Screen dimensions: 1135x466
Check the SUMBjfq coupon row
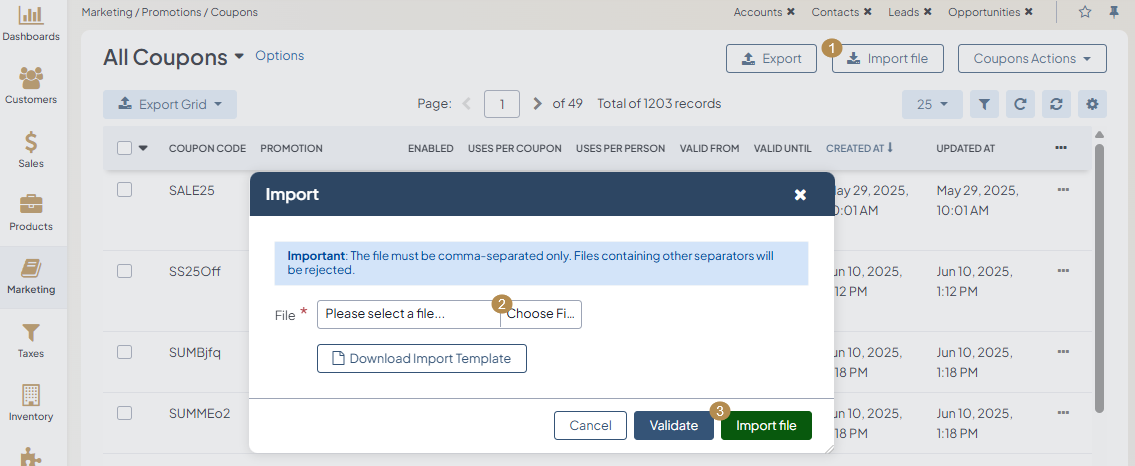(125, 352)
